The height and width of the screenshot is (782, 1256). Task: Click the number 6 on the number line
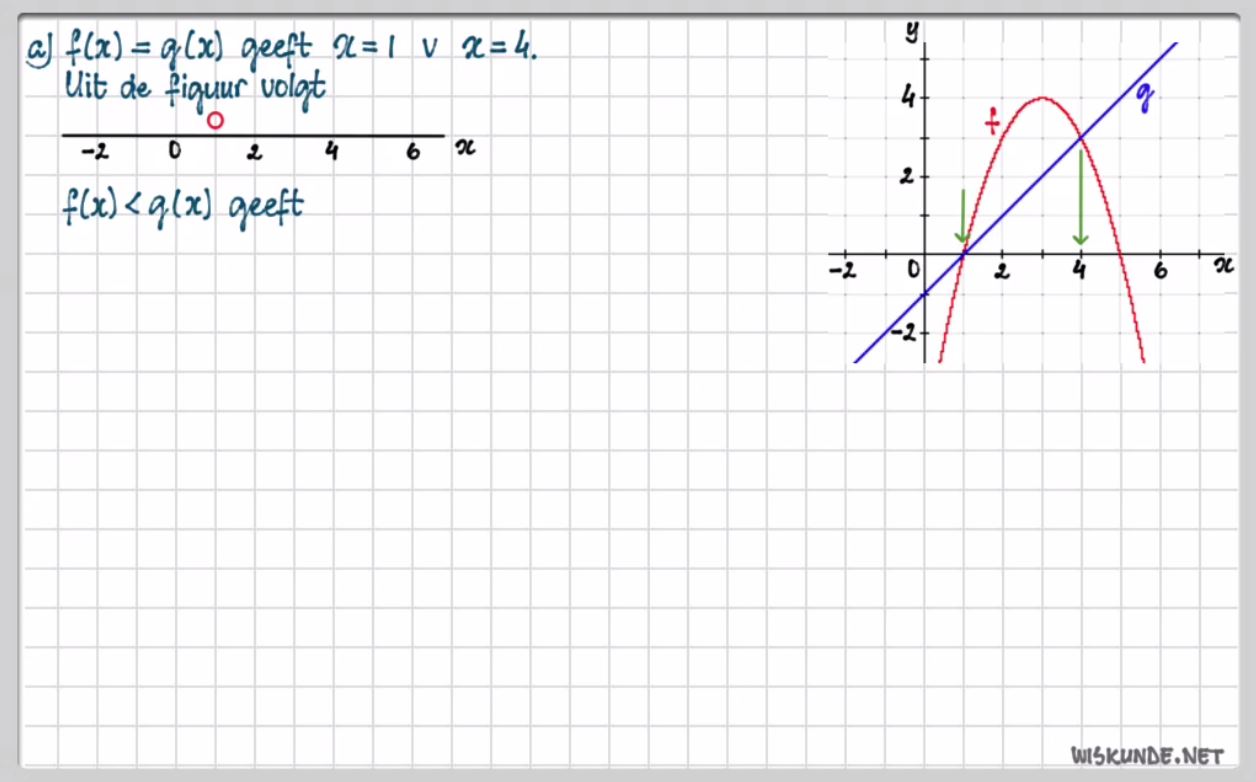point(413,153)
